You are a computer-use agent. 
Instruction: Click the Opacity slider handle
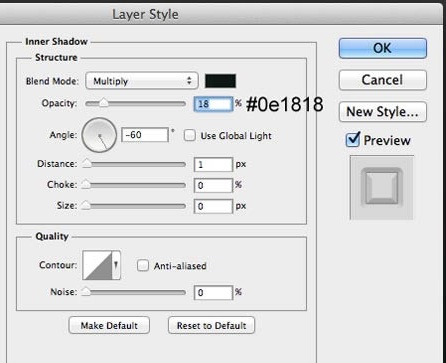coord(104,103)
